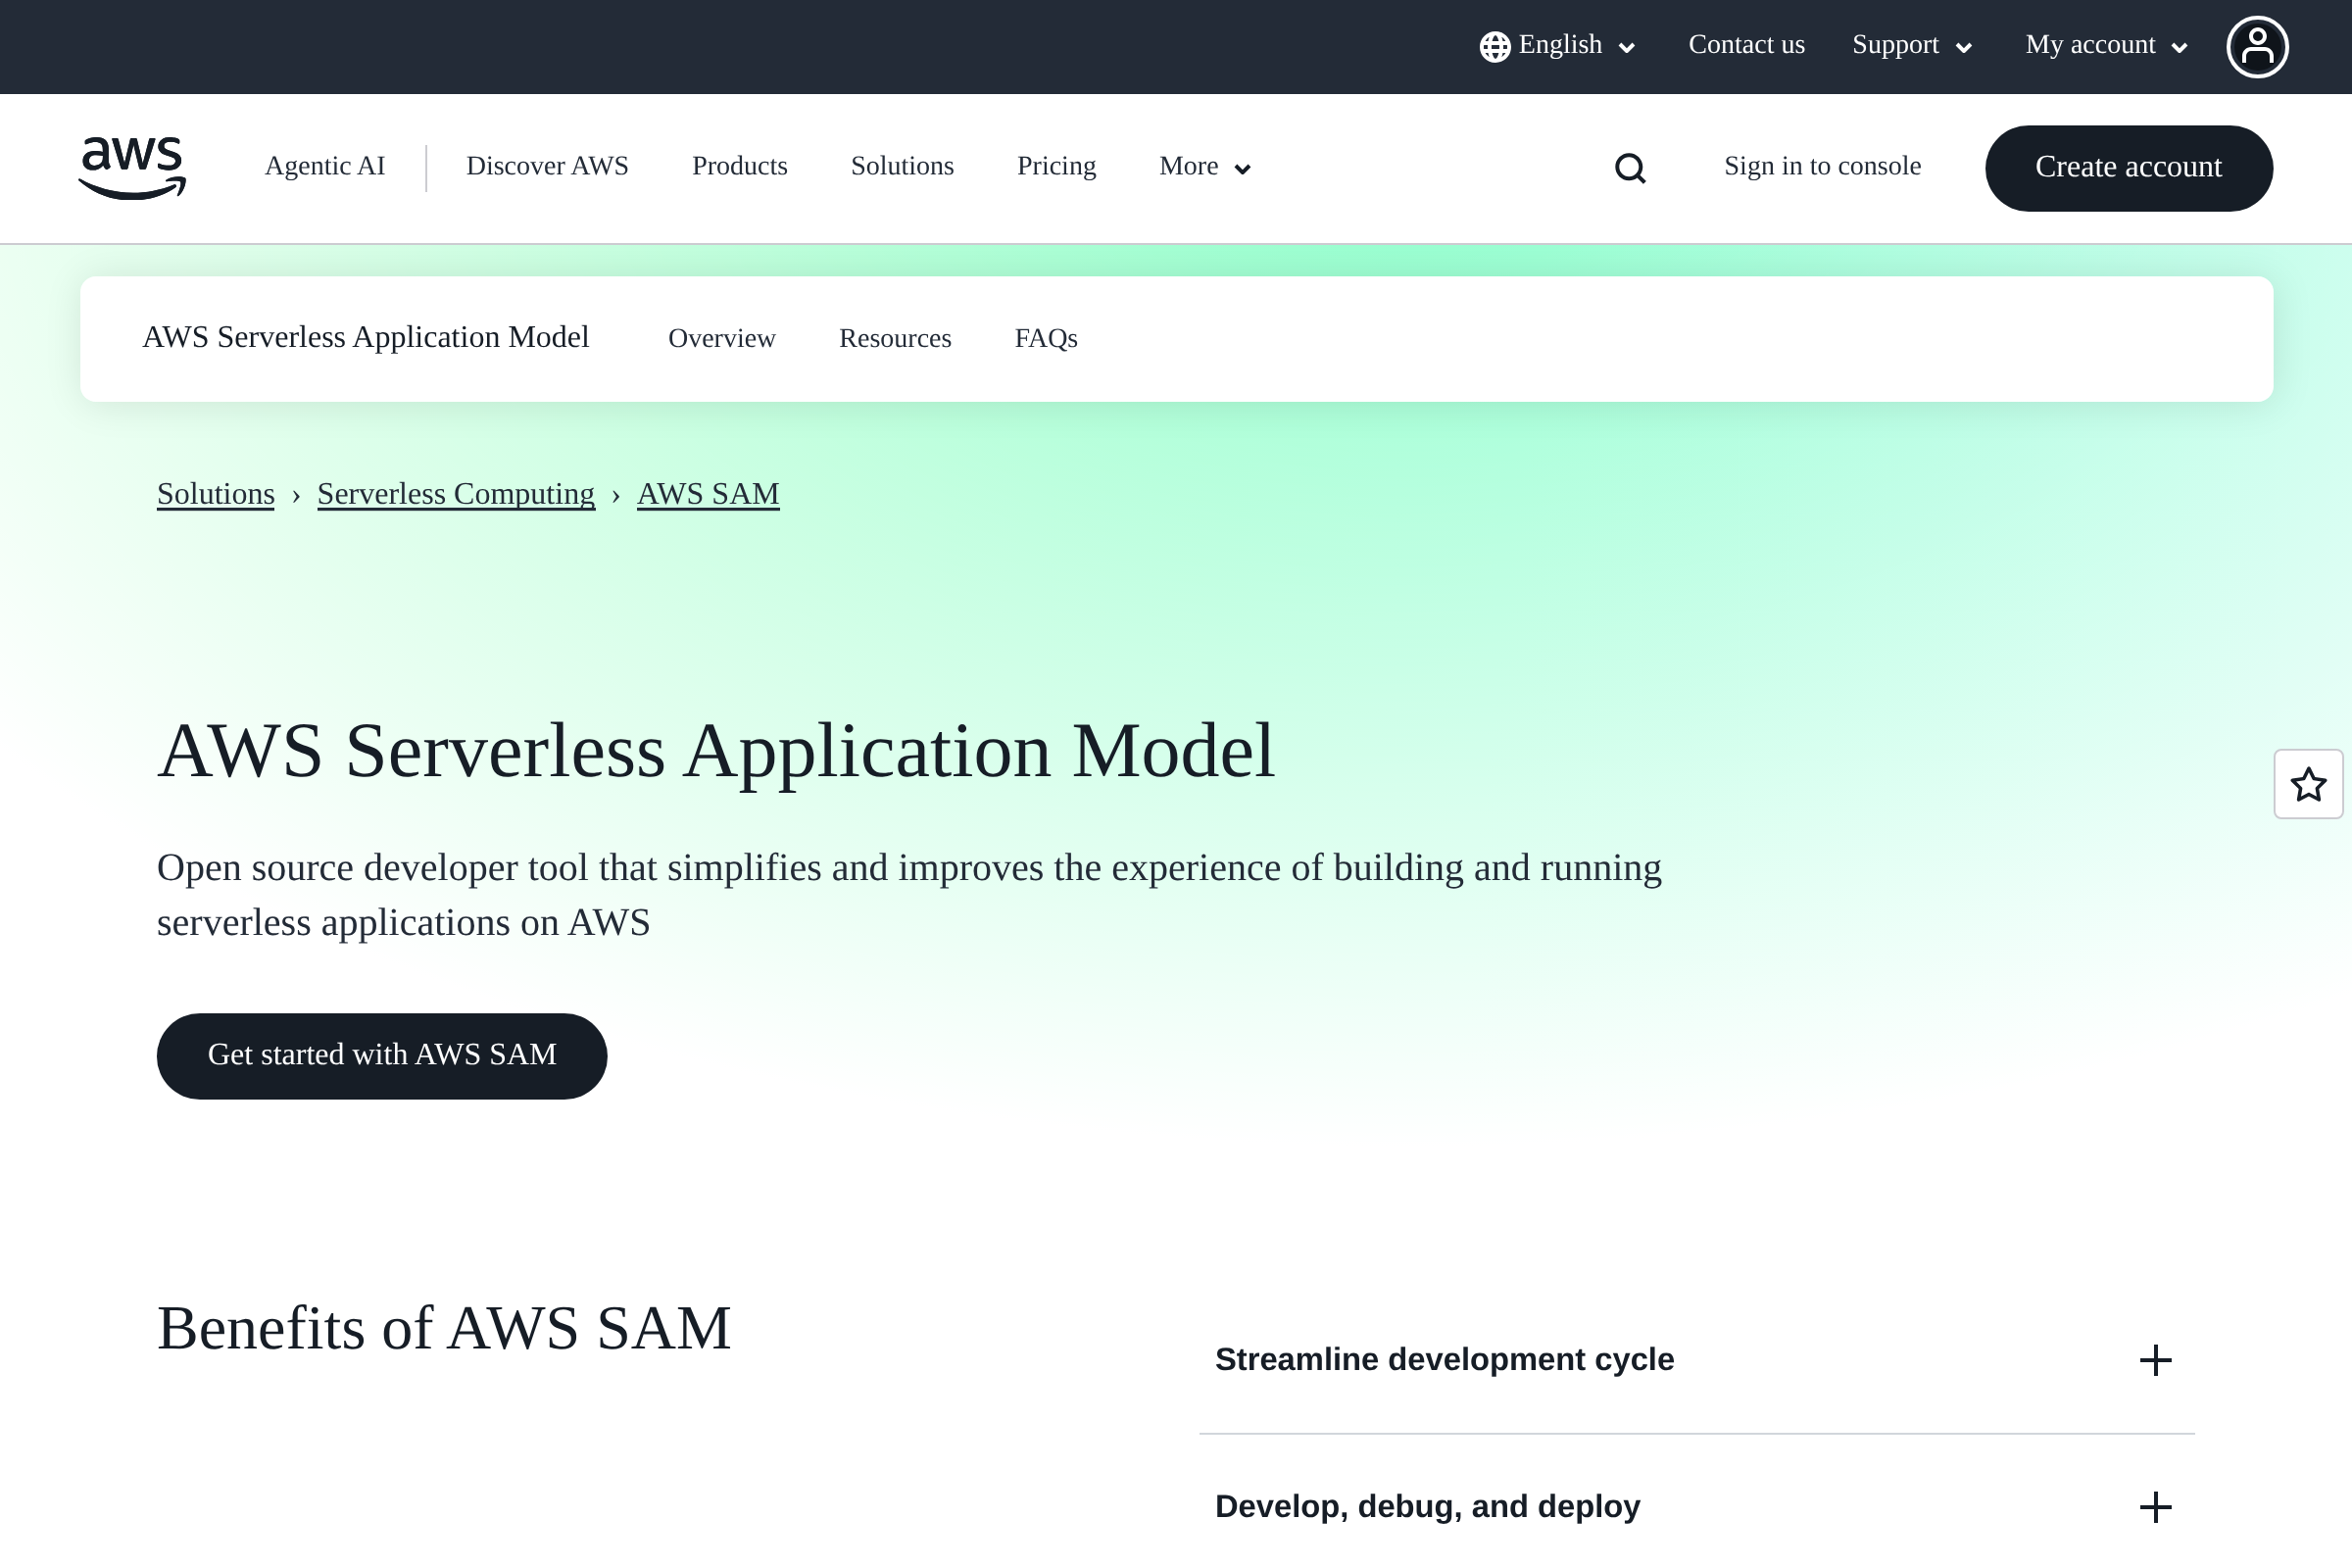Click the globe language icon

click(1494, 47)
